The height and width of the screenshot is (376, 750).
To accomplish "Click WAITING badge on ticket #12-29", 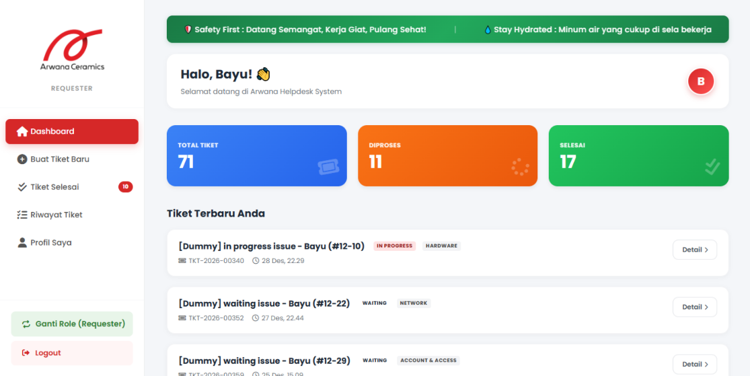I will click(x=375, y=360).
